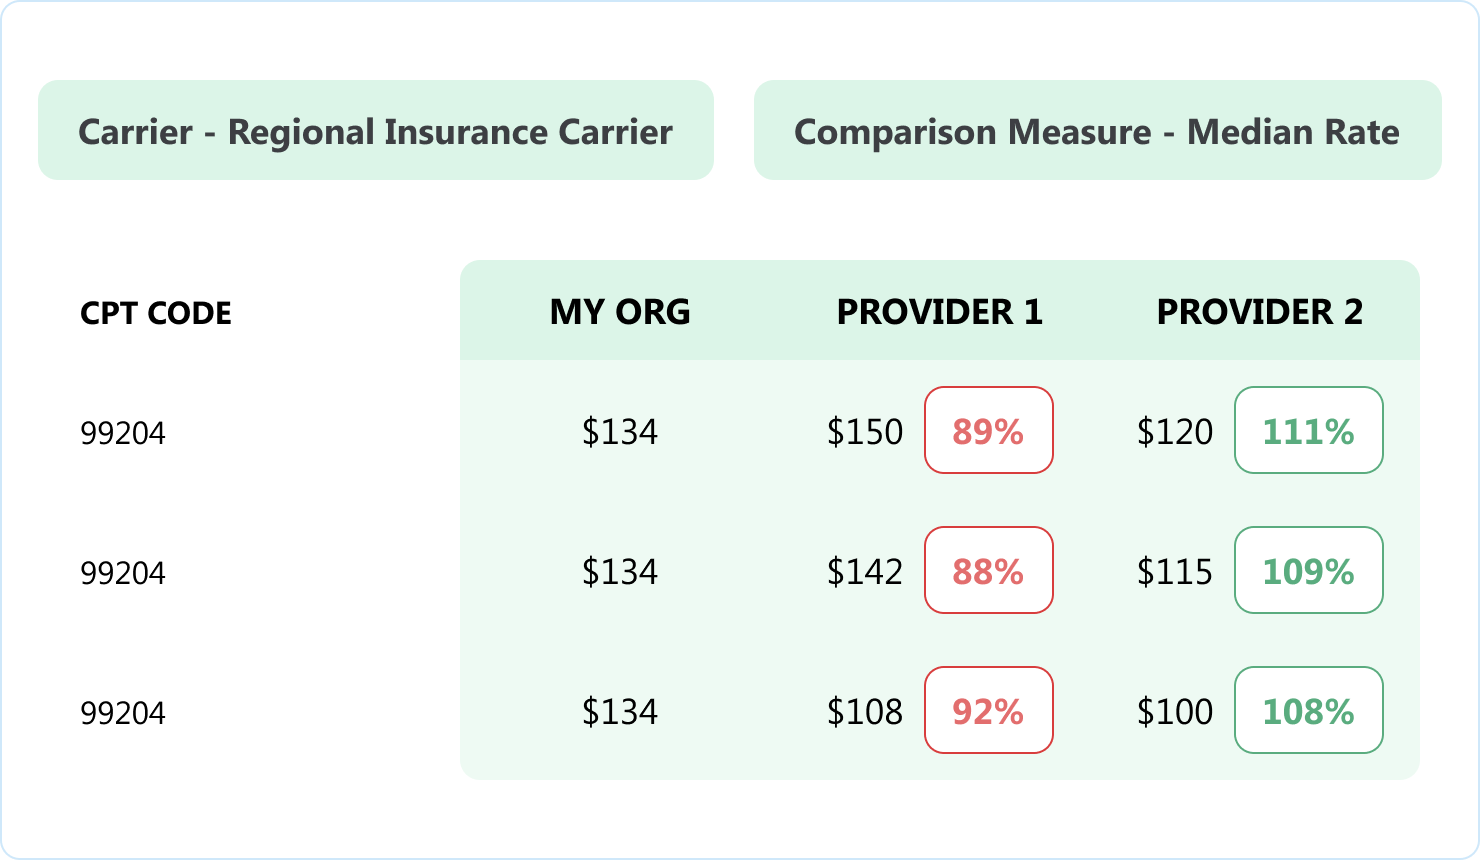1480x860 pixels.
Task: Click the $134 My Org rate beside $142
Action: point(620,572)
